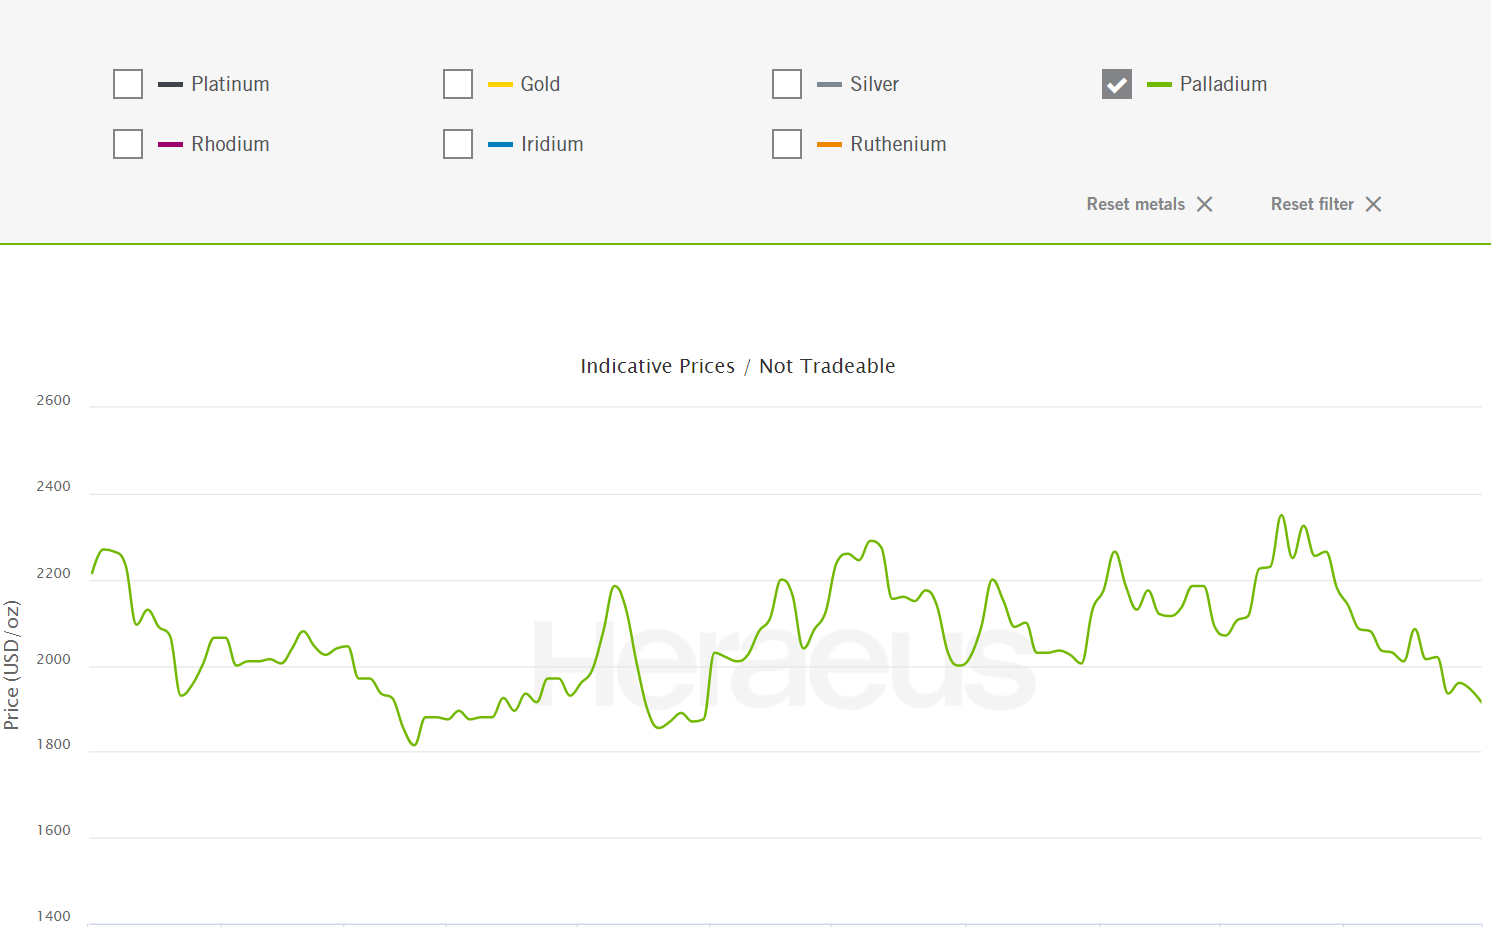Screen dimensions: 1491x927
Task: Click the magenta Rhodium color swatch
Action: click(x=170, y=145)
